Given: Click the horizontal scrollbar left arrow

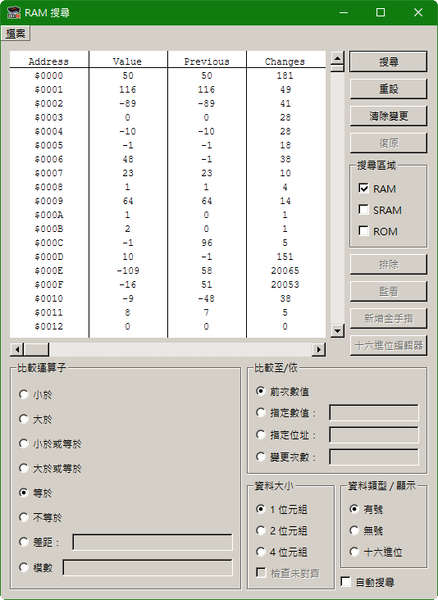Looking at the screenshot, I should click(17, 349).
